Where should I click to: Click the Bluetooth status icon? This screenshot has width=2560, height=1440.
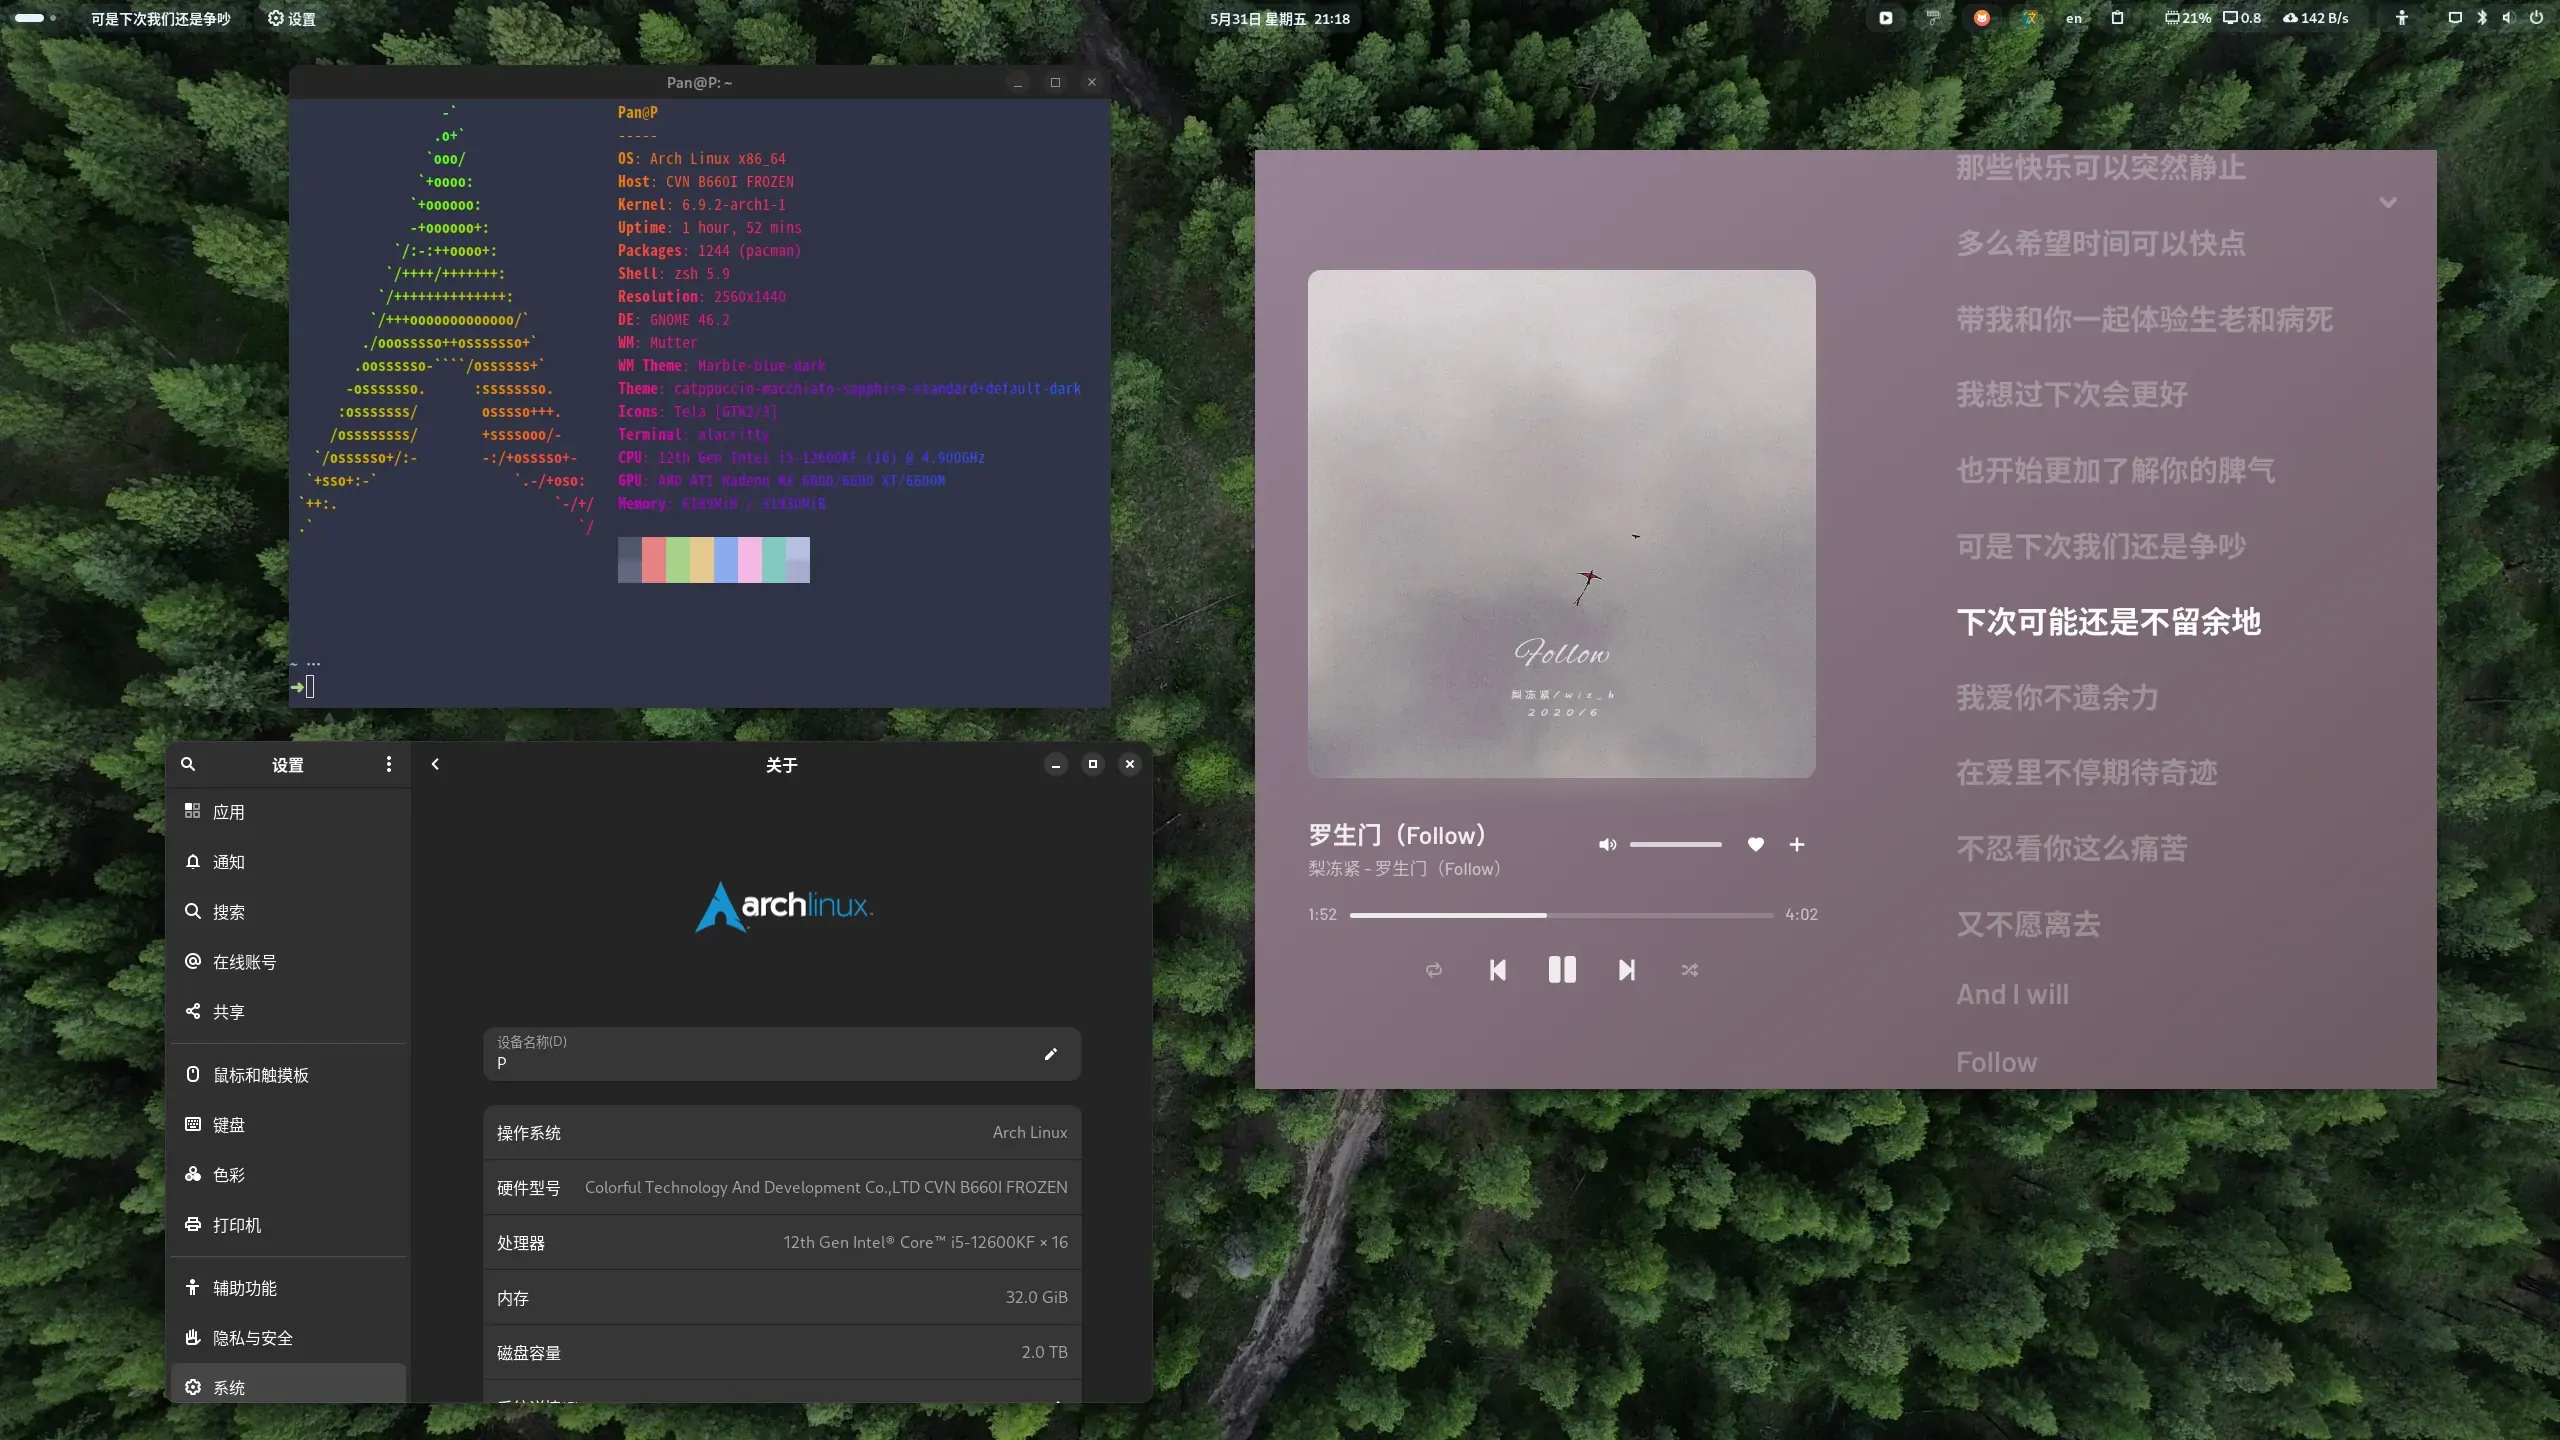pos(2481,18)
